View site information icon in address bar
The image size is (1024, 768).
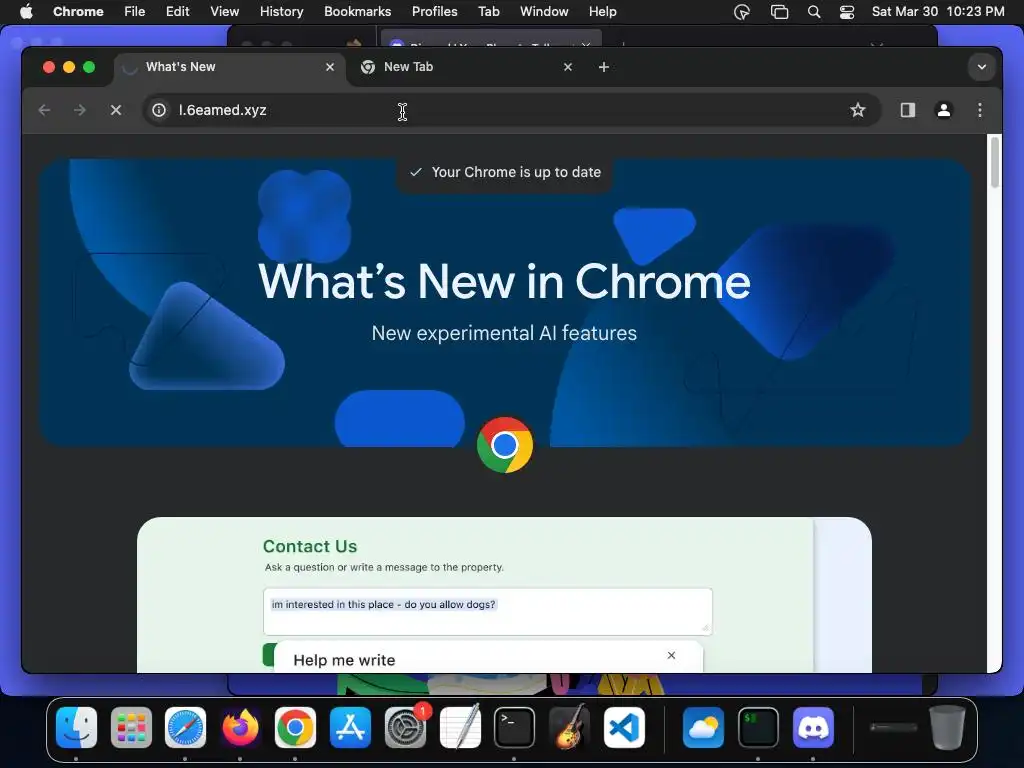coord(159,110)
